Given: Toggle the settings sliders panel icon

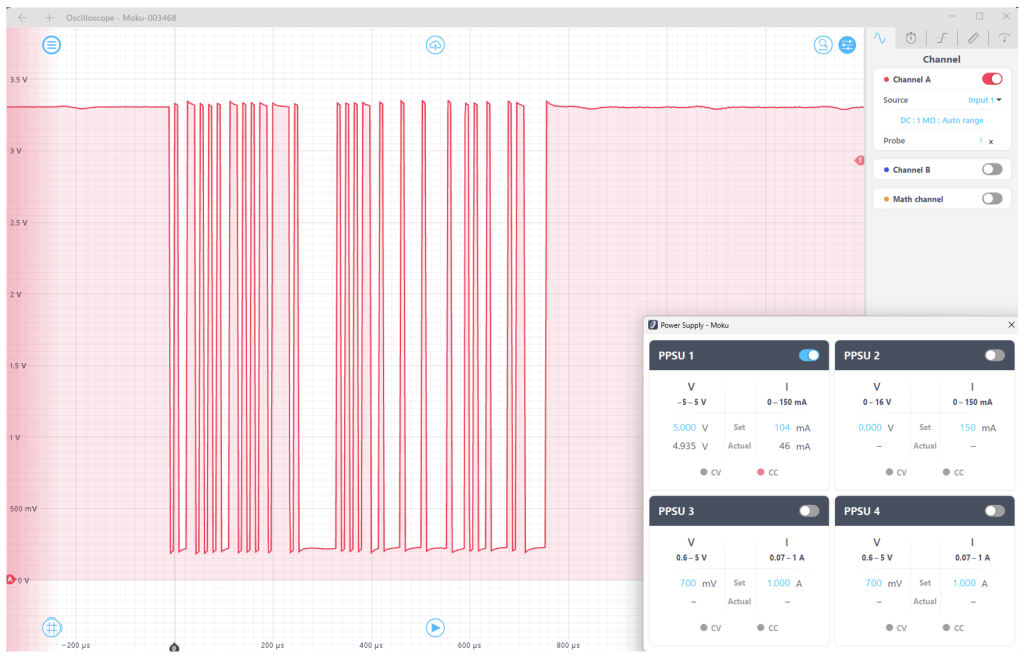Looking at the screenshot, I should [847, 45].
